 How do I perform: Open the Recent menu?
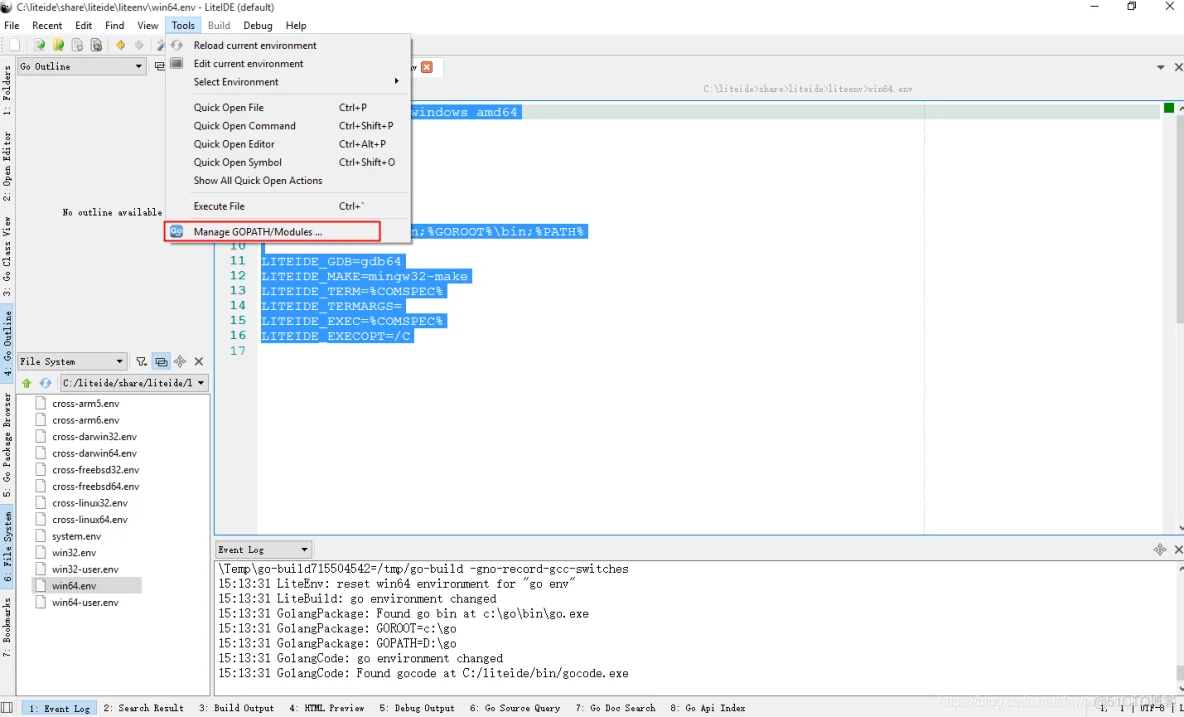(x=47, y=25)
